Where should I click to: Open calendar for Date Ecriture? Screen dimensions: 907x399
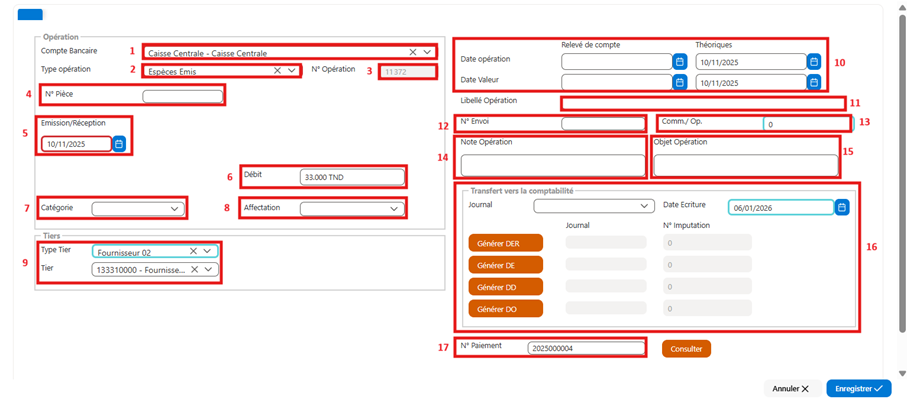(842, 207)
